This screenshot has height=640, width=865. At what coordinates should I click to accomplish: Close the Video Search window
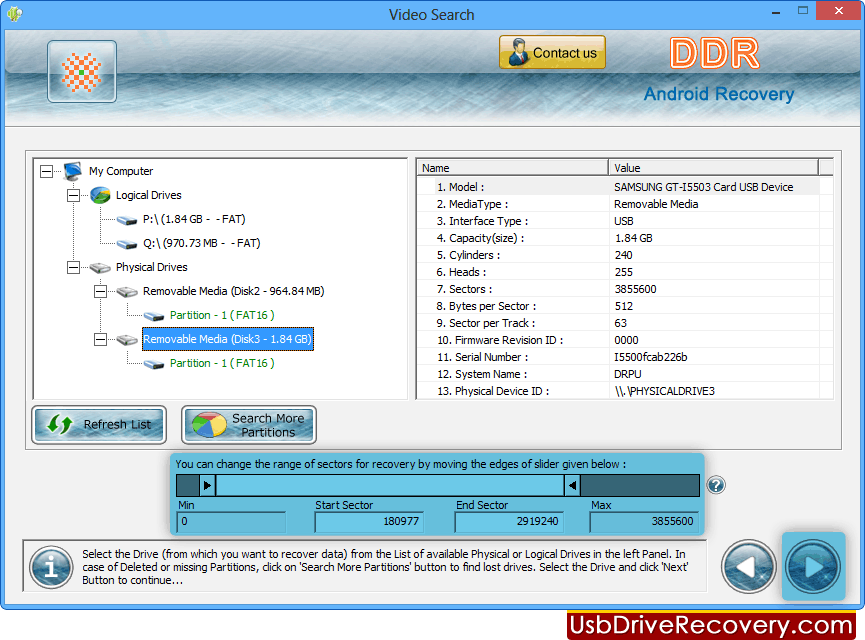click(x=839, y=11)
